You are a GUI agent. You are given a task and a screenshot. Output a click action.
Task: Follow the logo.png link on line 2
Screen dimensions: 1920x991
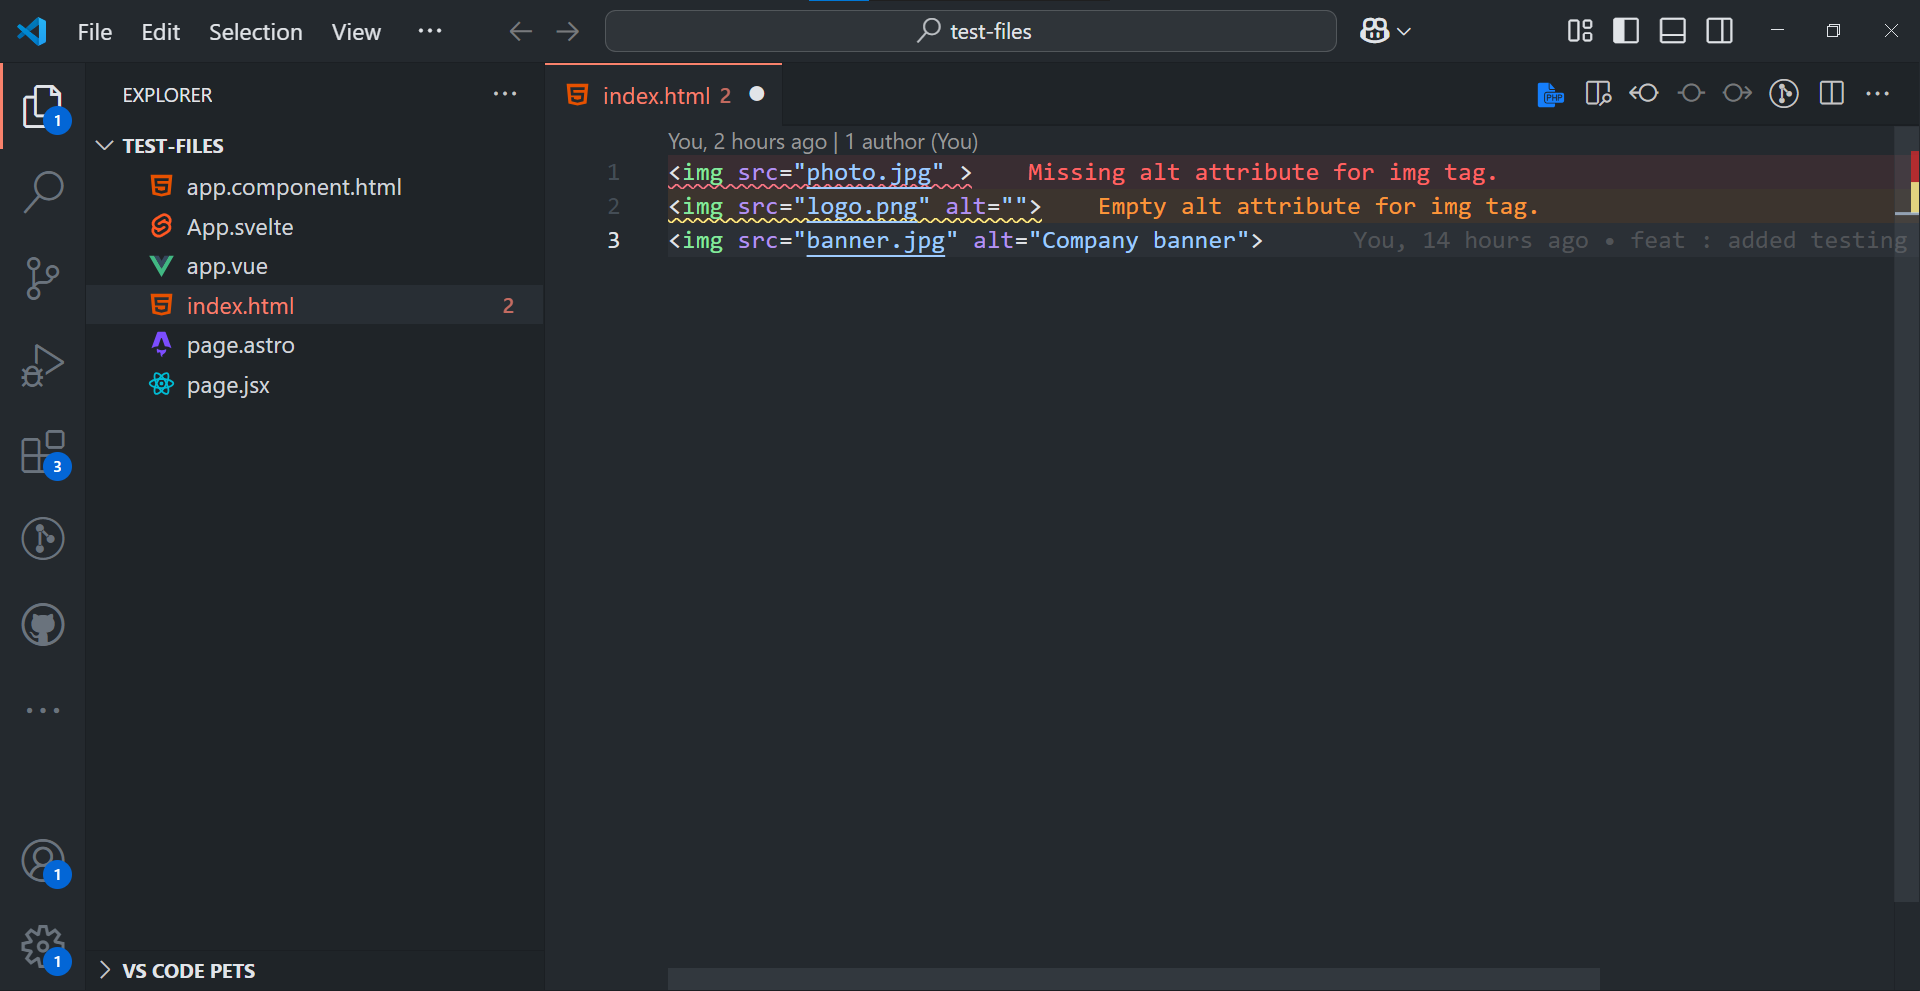861,206
